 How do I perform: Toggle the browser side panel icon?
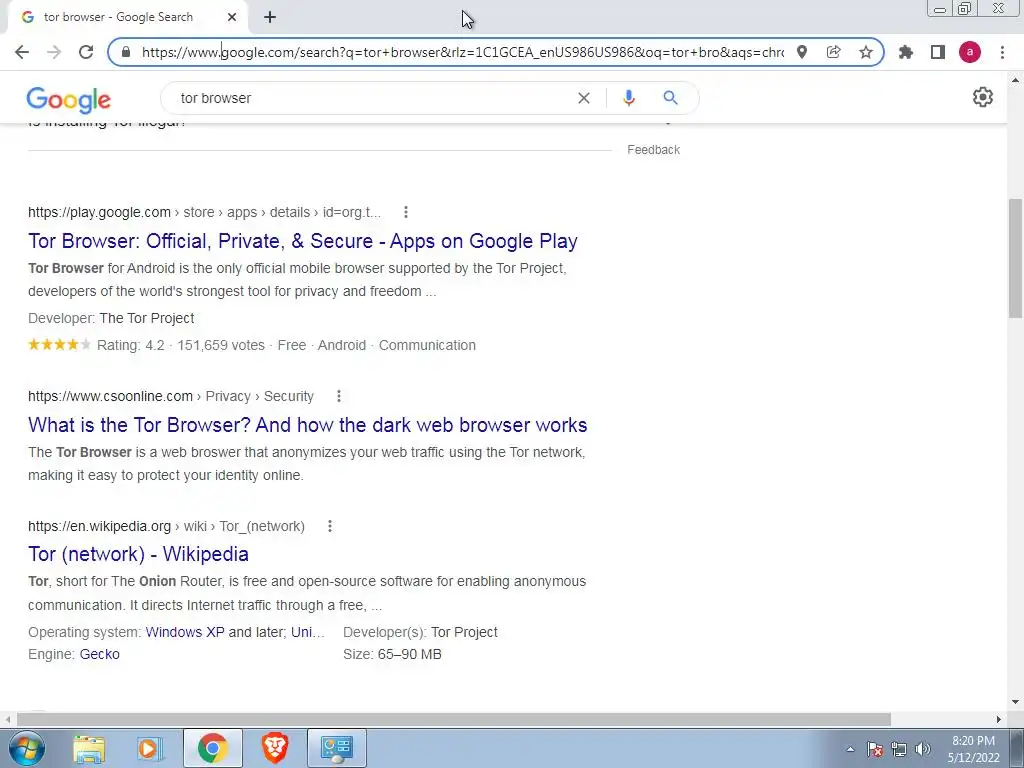(x=938, y=52)
